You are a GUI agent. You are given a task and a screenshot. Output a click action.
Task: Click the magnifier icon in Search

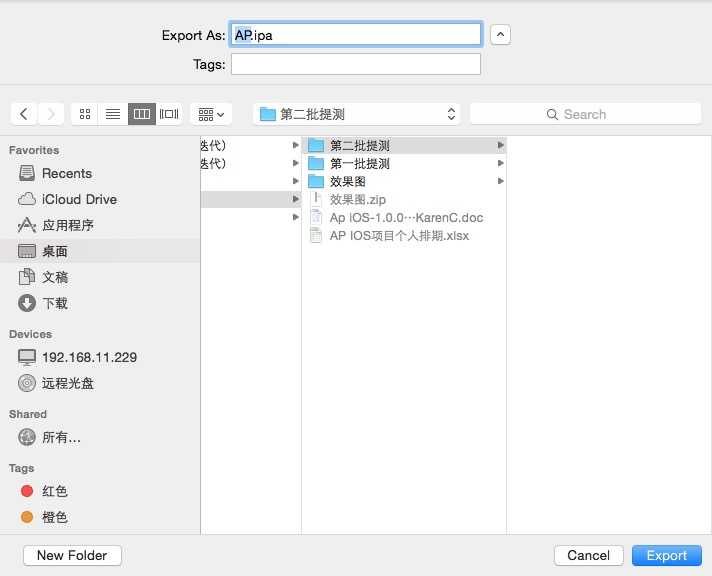point(552,114)
